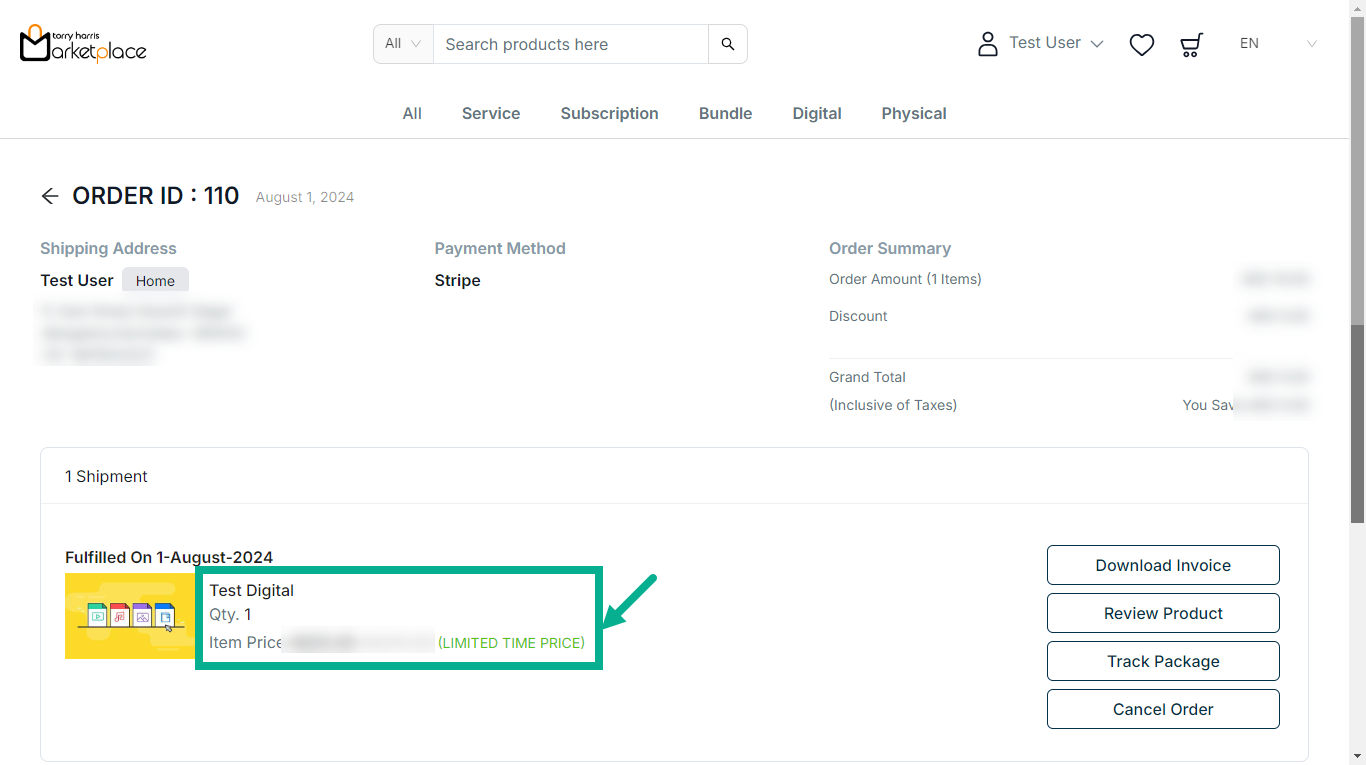This screenshot has height=765, width=1366.
Task: Select the Subscription category tab
Action: (609, 113)
